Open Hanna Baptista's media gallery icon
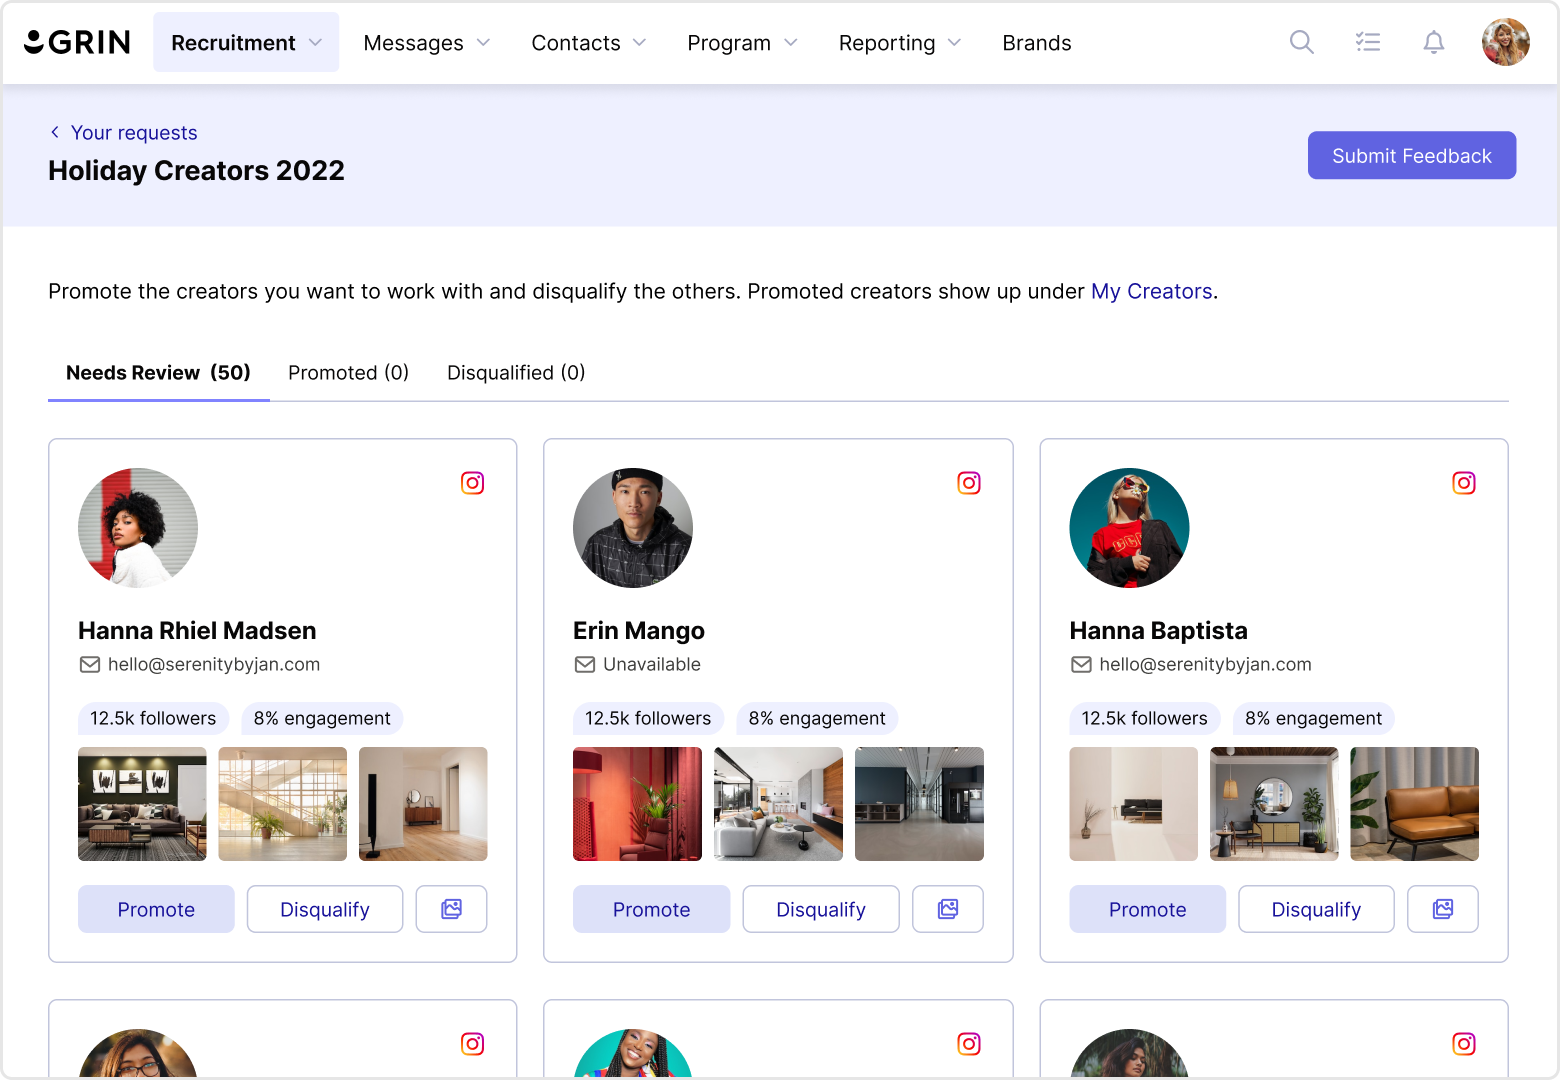The height and width of the screenshot is (1080, 1560). (x=1443, y=909)
